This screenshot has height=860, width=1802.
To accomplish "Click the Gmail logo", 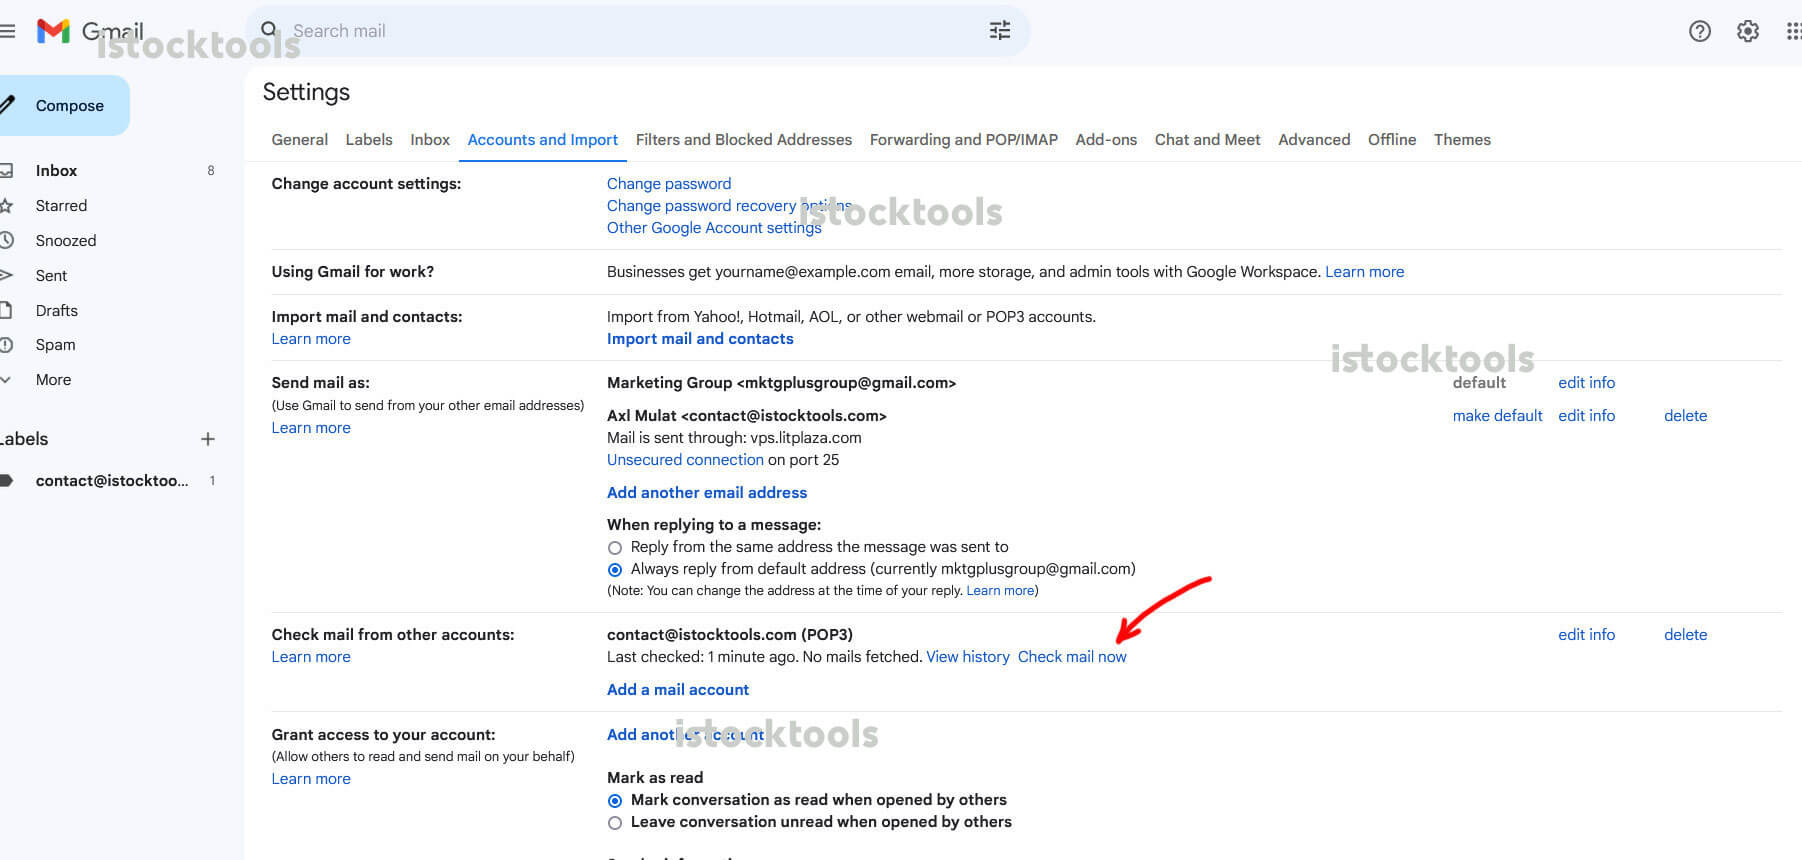I will pyautogui.click(x=90, y=31).
